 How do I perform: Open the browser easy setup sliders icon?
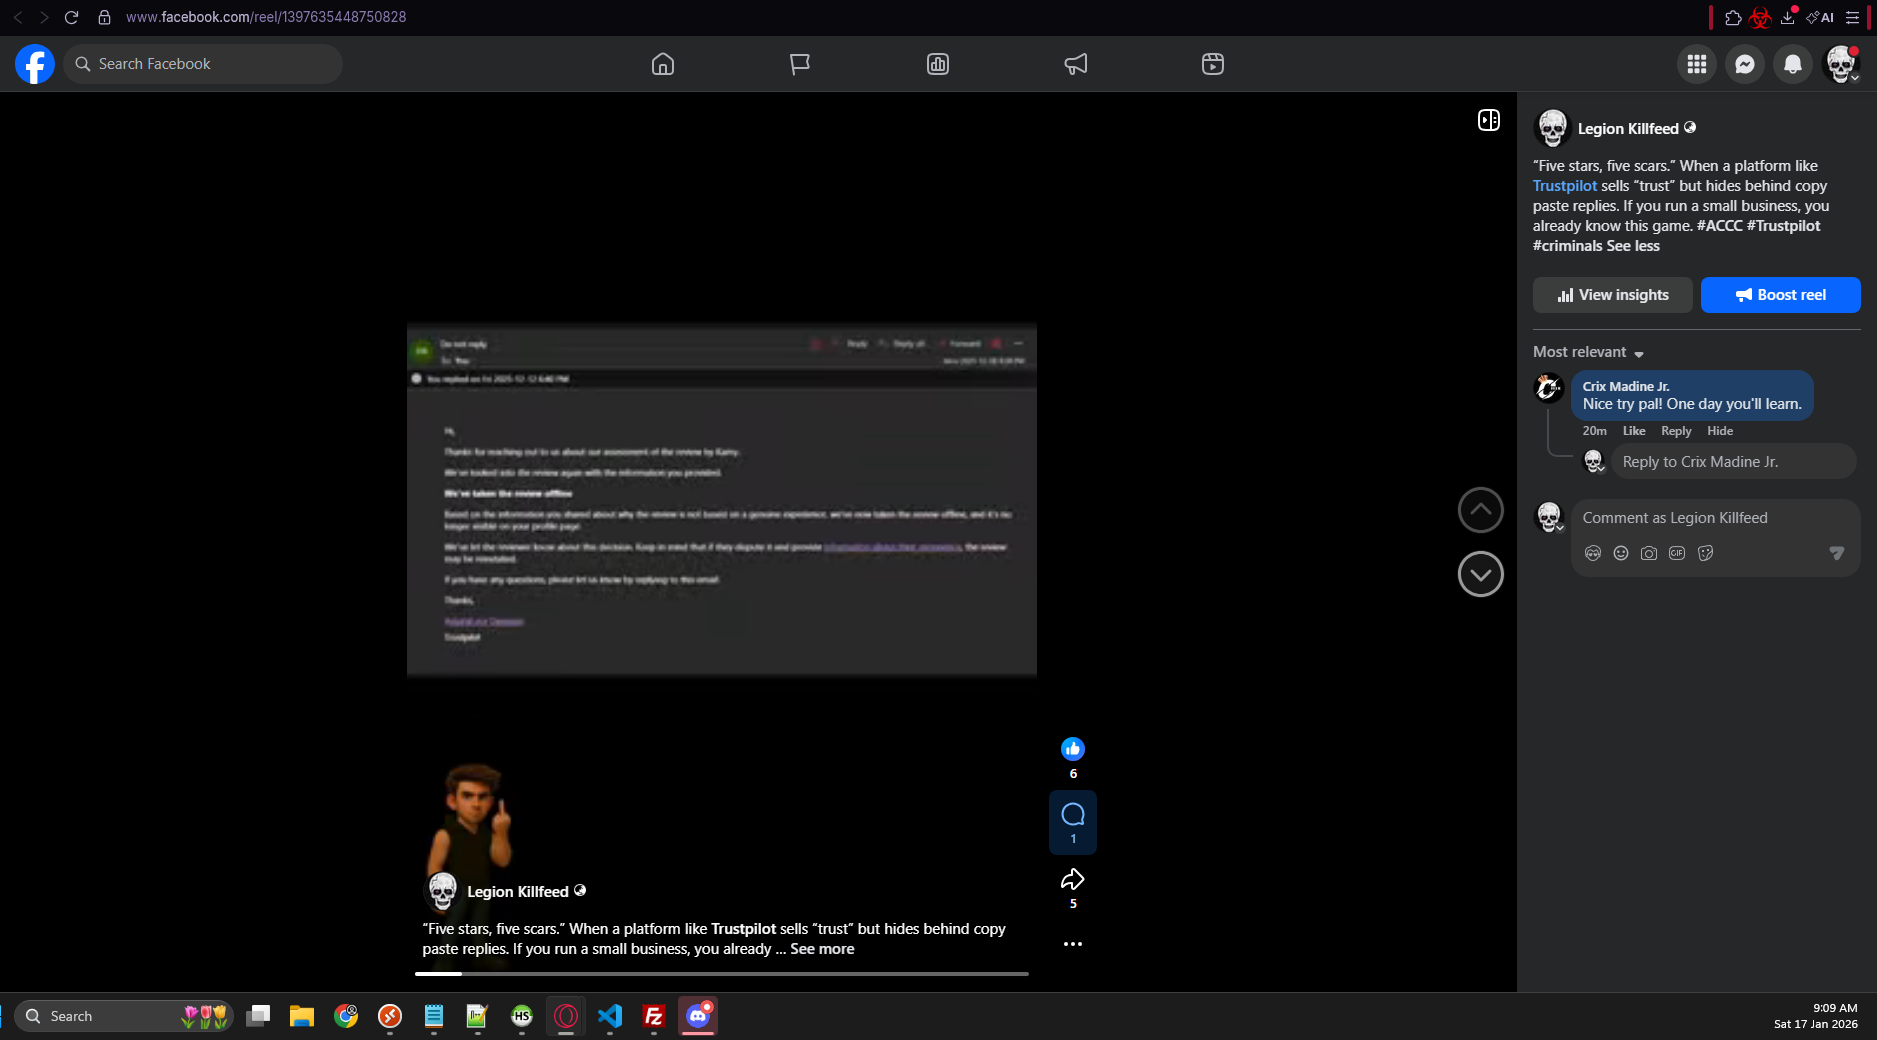pyautogui.click(x=1852, y=17)
